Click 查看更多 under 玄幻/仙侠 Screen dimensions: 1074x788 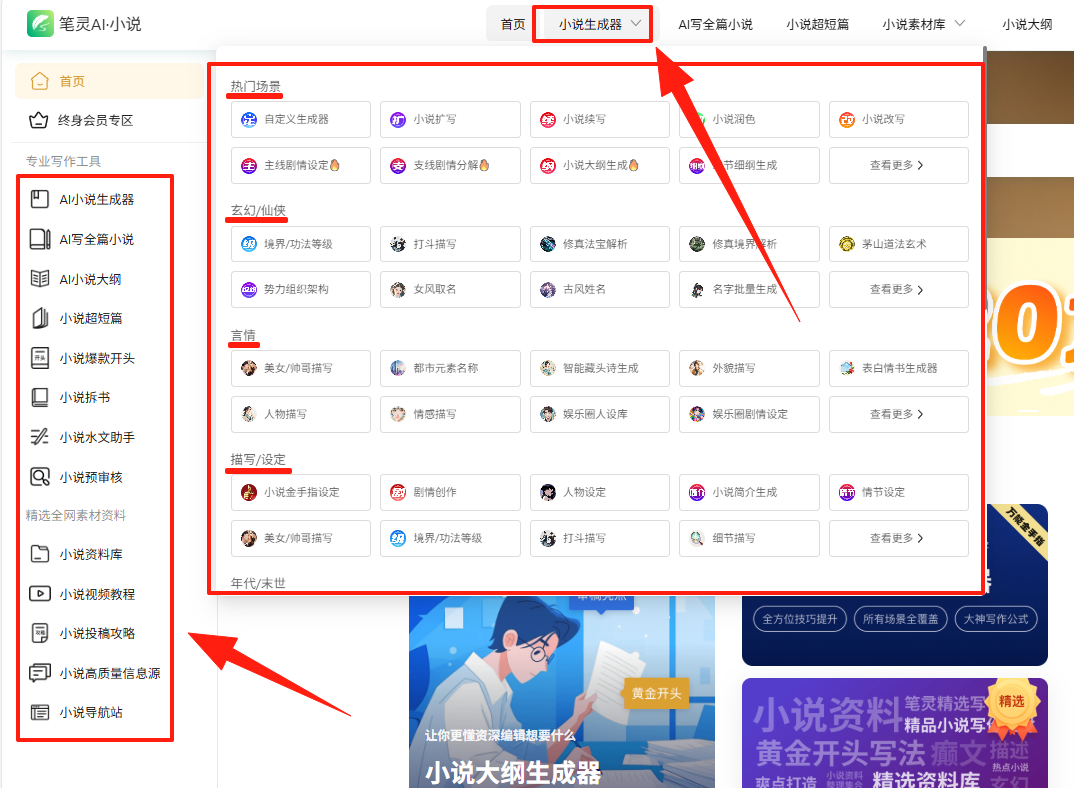click(x=899, y=289)
